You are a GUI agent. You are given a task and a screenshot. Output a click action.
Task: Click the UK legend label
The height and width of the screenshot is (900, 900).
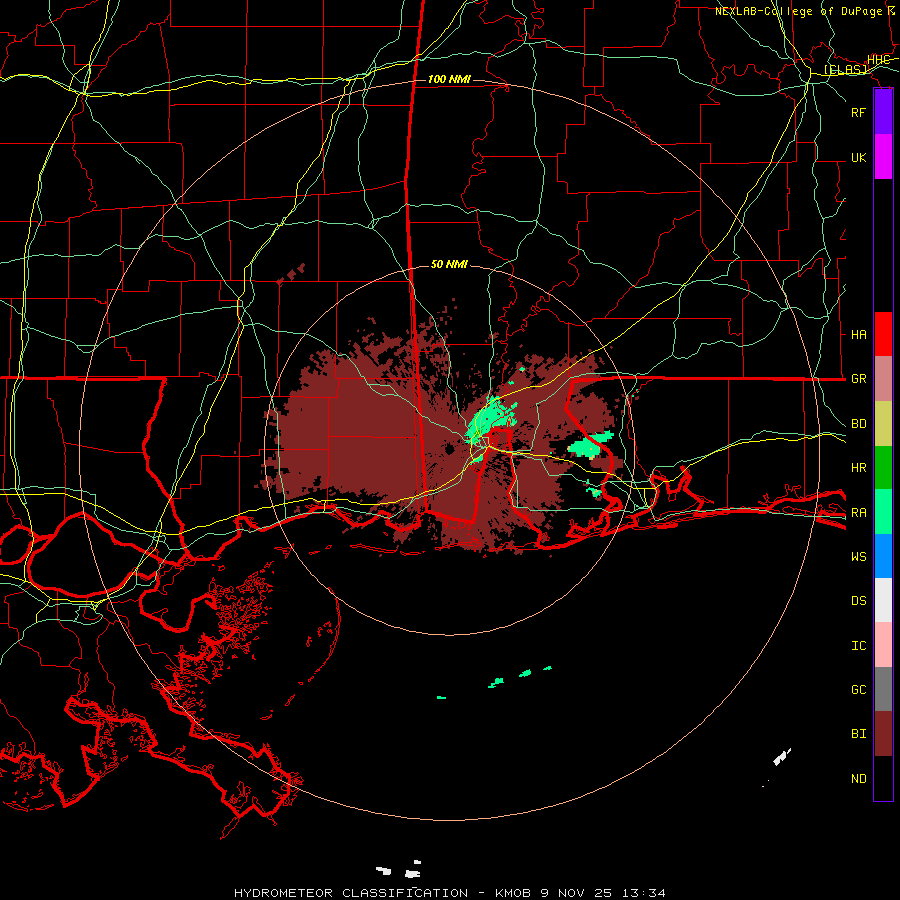pos(858,157)
